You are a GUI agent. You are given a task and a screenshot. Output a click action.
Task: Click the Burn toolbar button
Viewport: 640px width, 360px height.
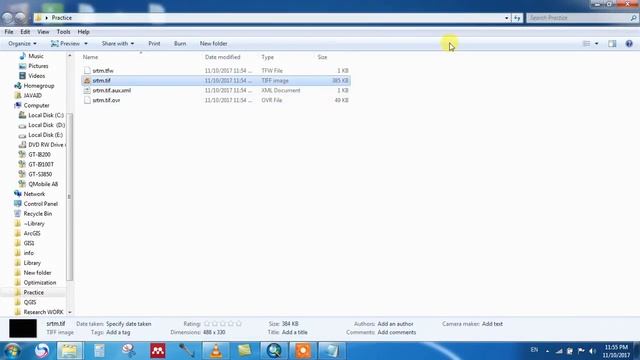[180, 44]
